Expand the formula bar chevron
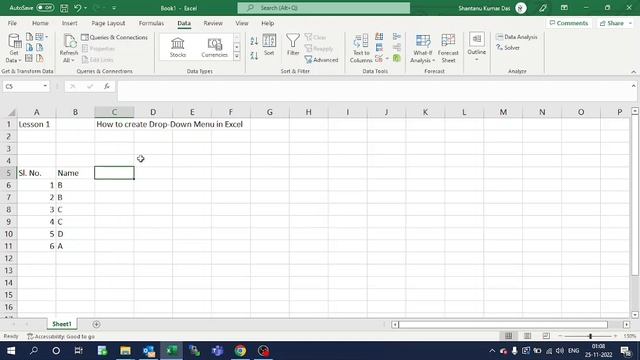640x360 pixels. (633, 86)
